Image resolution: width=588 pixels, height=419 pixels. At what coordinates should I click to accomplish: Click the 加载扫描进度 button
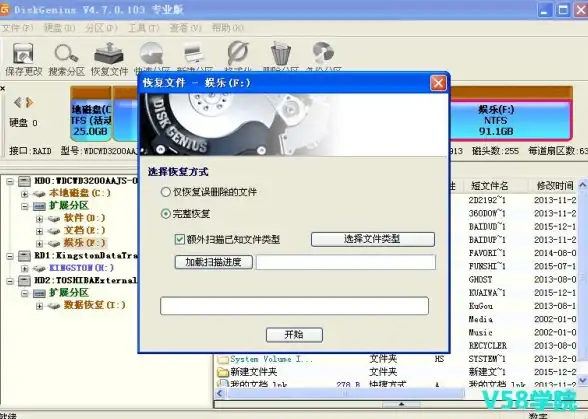pyautogui.click(x=213, y=262)
